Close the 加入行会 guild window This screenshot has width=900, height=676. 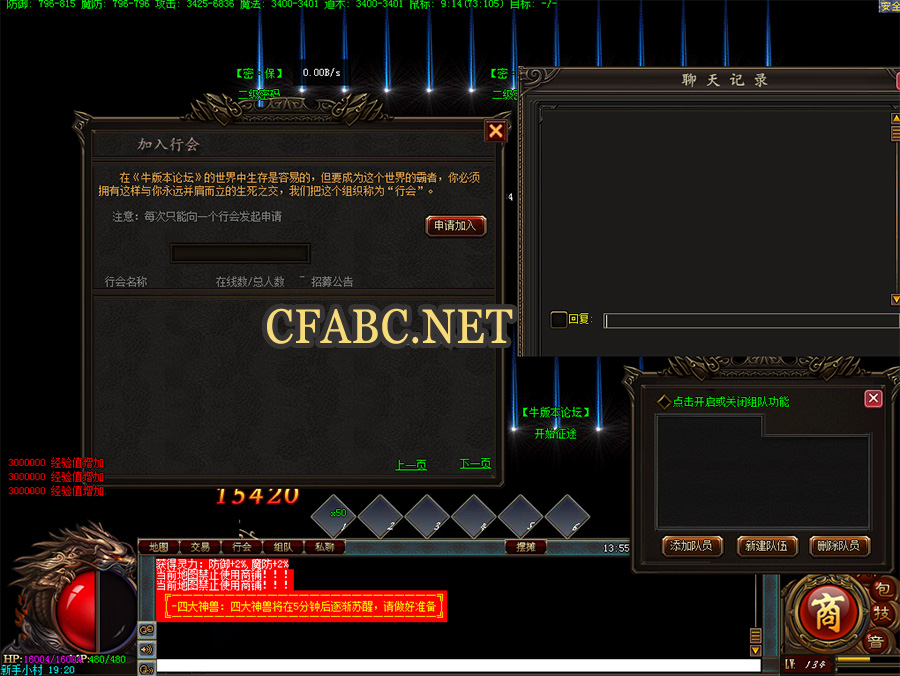(x=496, y=131)
